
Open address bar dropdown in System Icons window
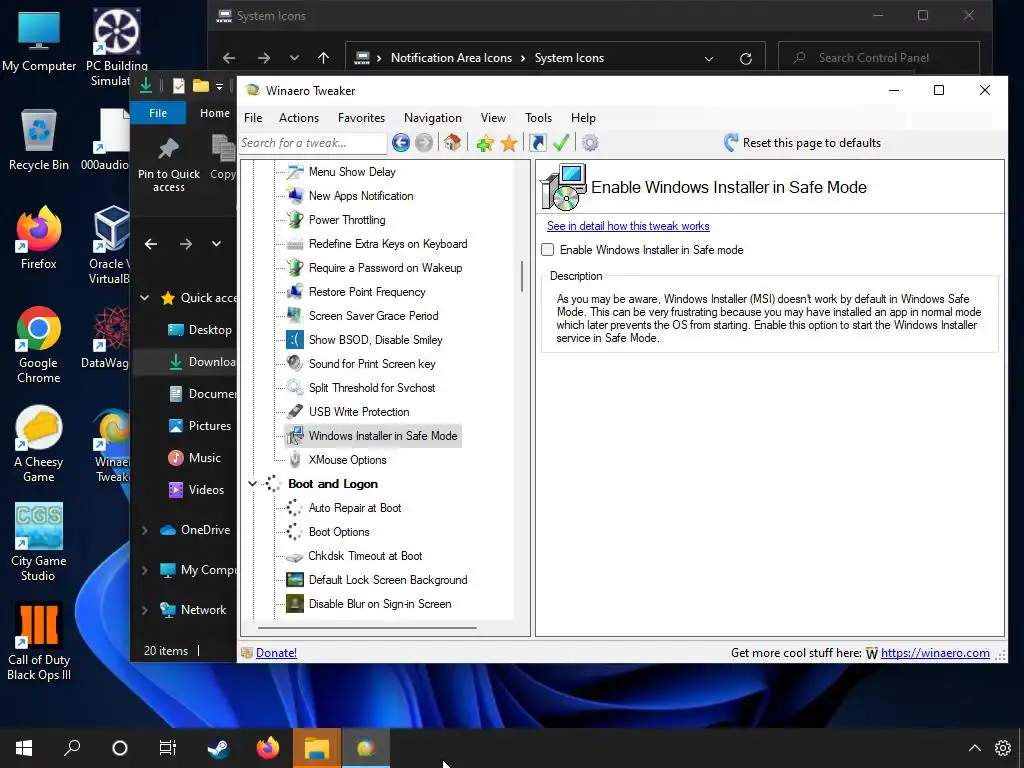click(x=709, y=58)
